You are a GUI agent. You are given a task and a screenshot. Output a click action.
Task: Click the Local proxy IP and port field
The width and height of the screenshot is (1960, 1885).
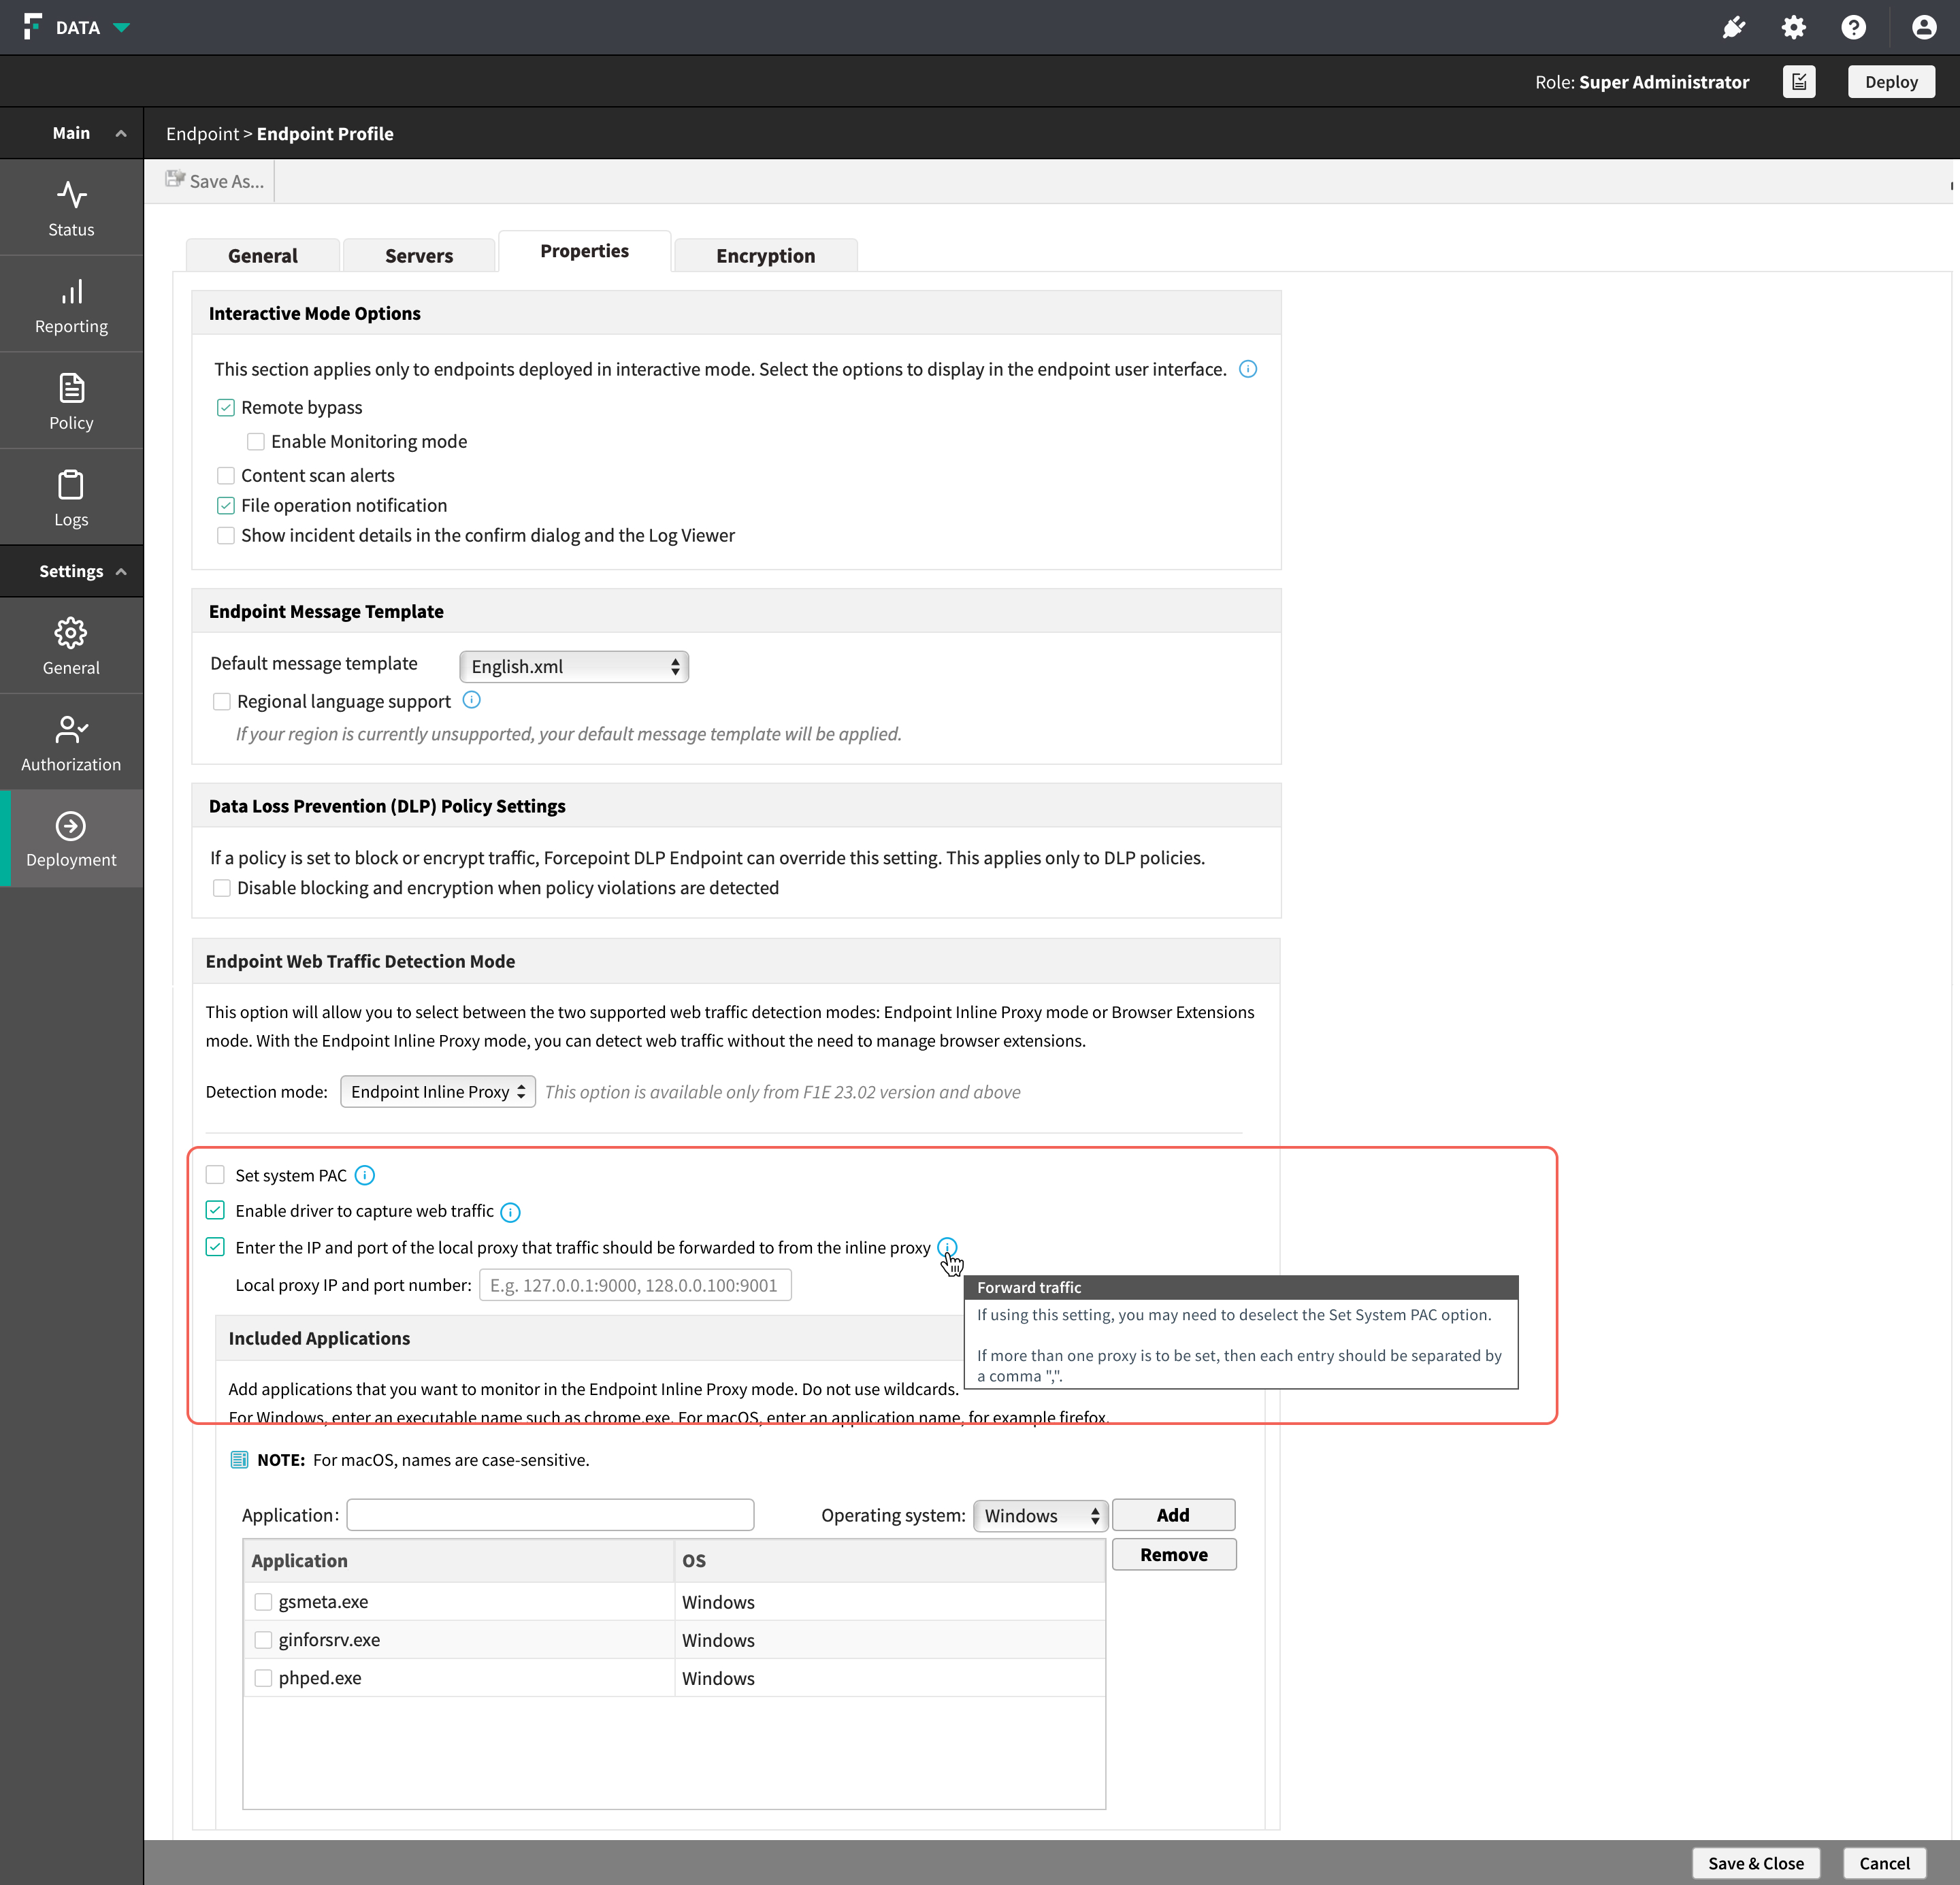[635, 1285]
